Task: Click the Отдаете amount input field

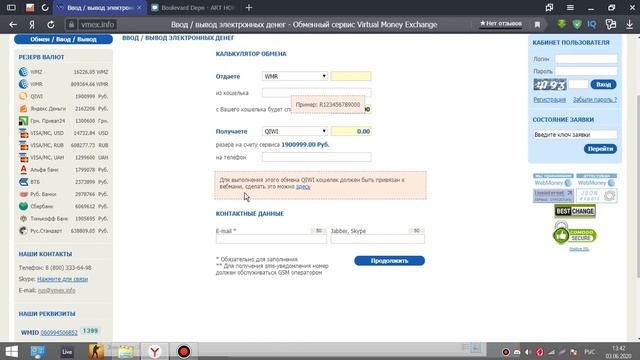Action: point(351,76)
